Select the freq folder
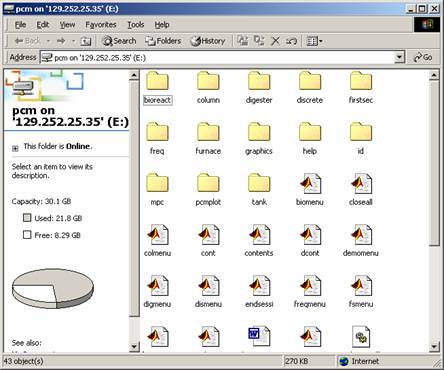444x370 pixels. [157, 138]
